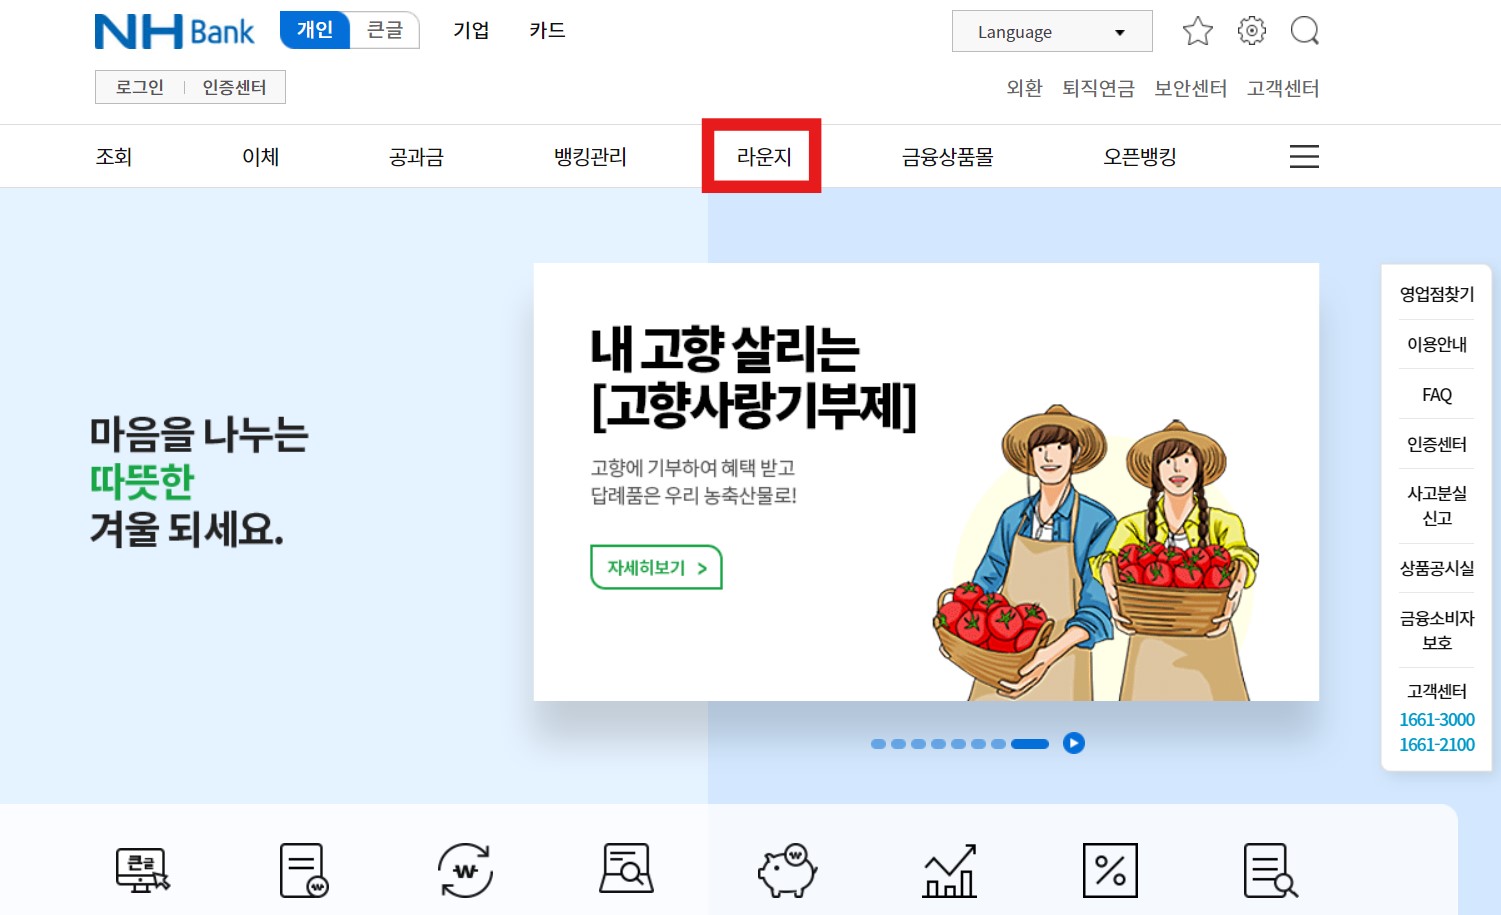The height and width of the screenshot is (915, 1501).
Task: Open the 자세히보기 banner link
Action: click(x=655, y=567)
